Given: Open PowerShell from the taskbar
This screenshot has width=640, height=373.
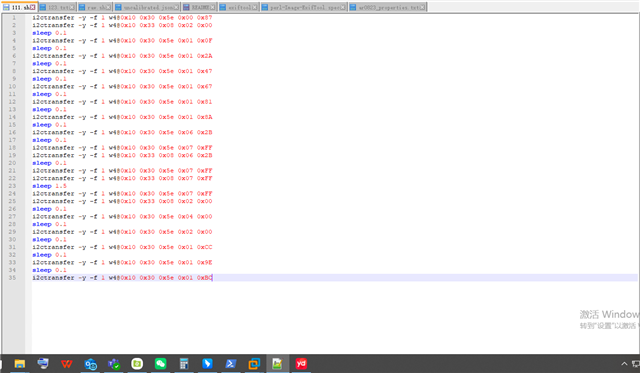Looking at the screenshot, I should [x=231, y=363].
